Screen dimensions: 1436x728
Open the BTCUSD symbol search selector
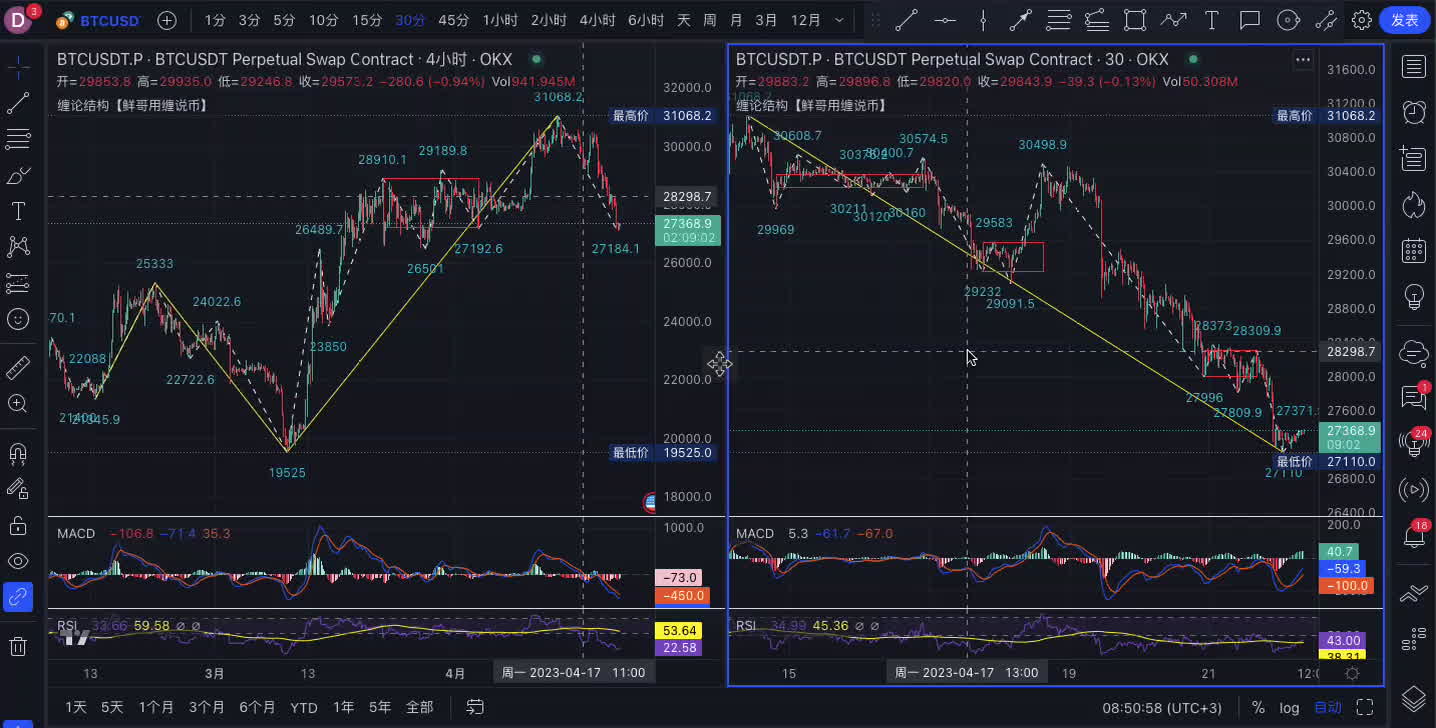click(x=98, y=20)
